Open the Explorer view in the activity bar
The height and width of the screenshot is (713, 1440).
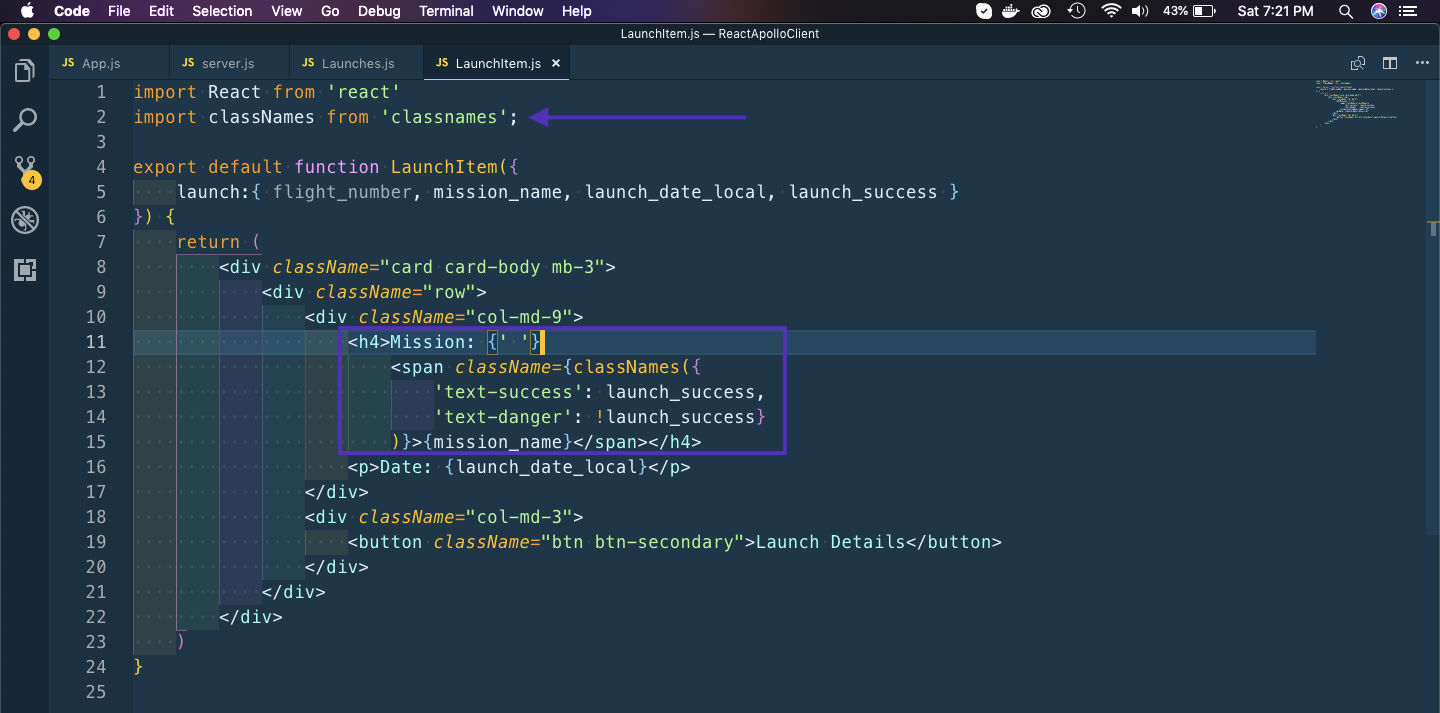[x=25, y=71]
